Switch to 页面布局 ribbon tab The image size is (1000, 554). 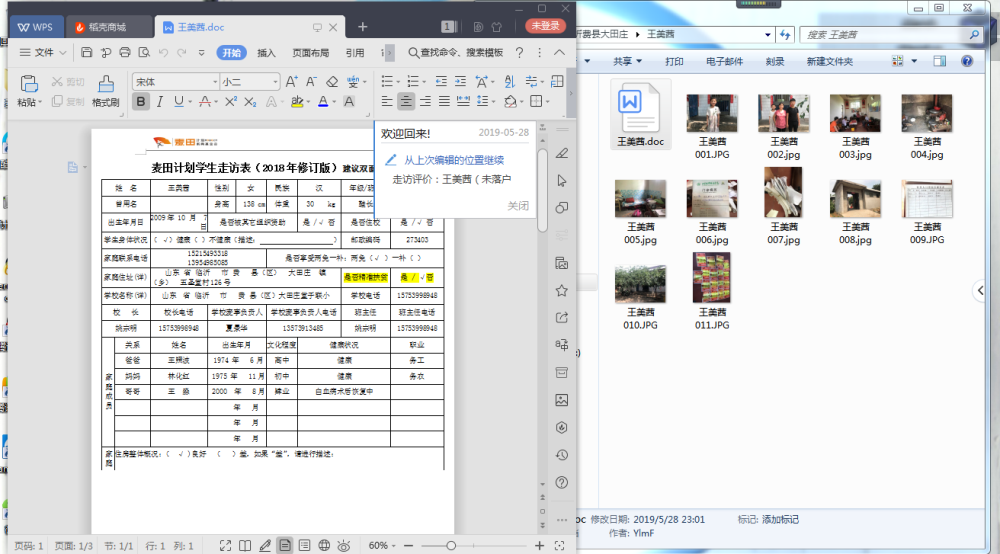(311, 52)
